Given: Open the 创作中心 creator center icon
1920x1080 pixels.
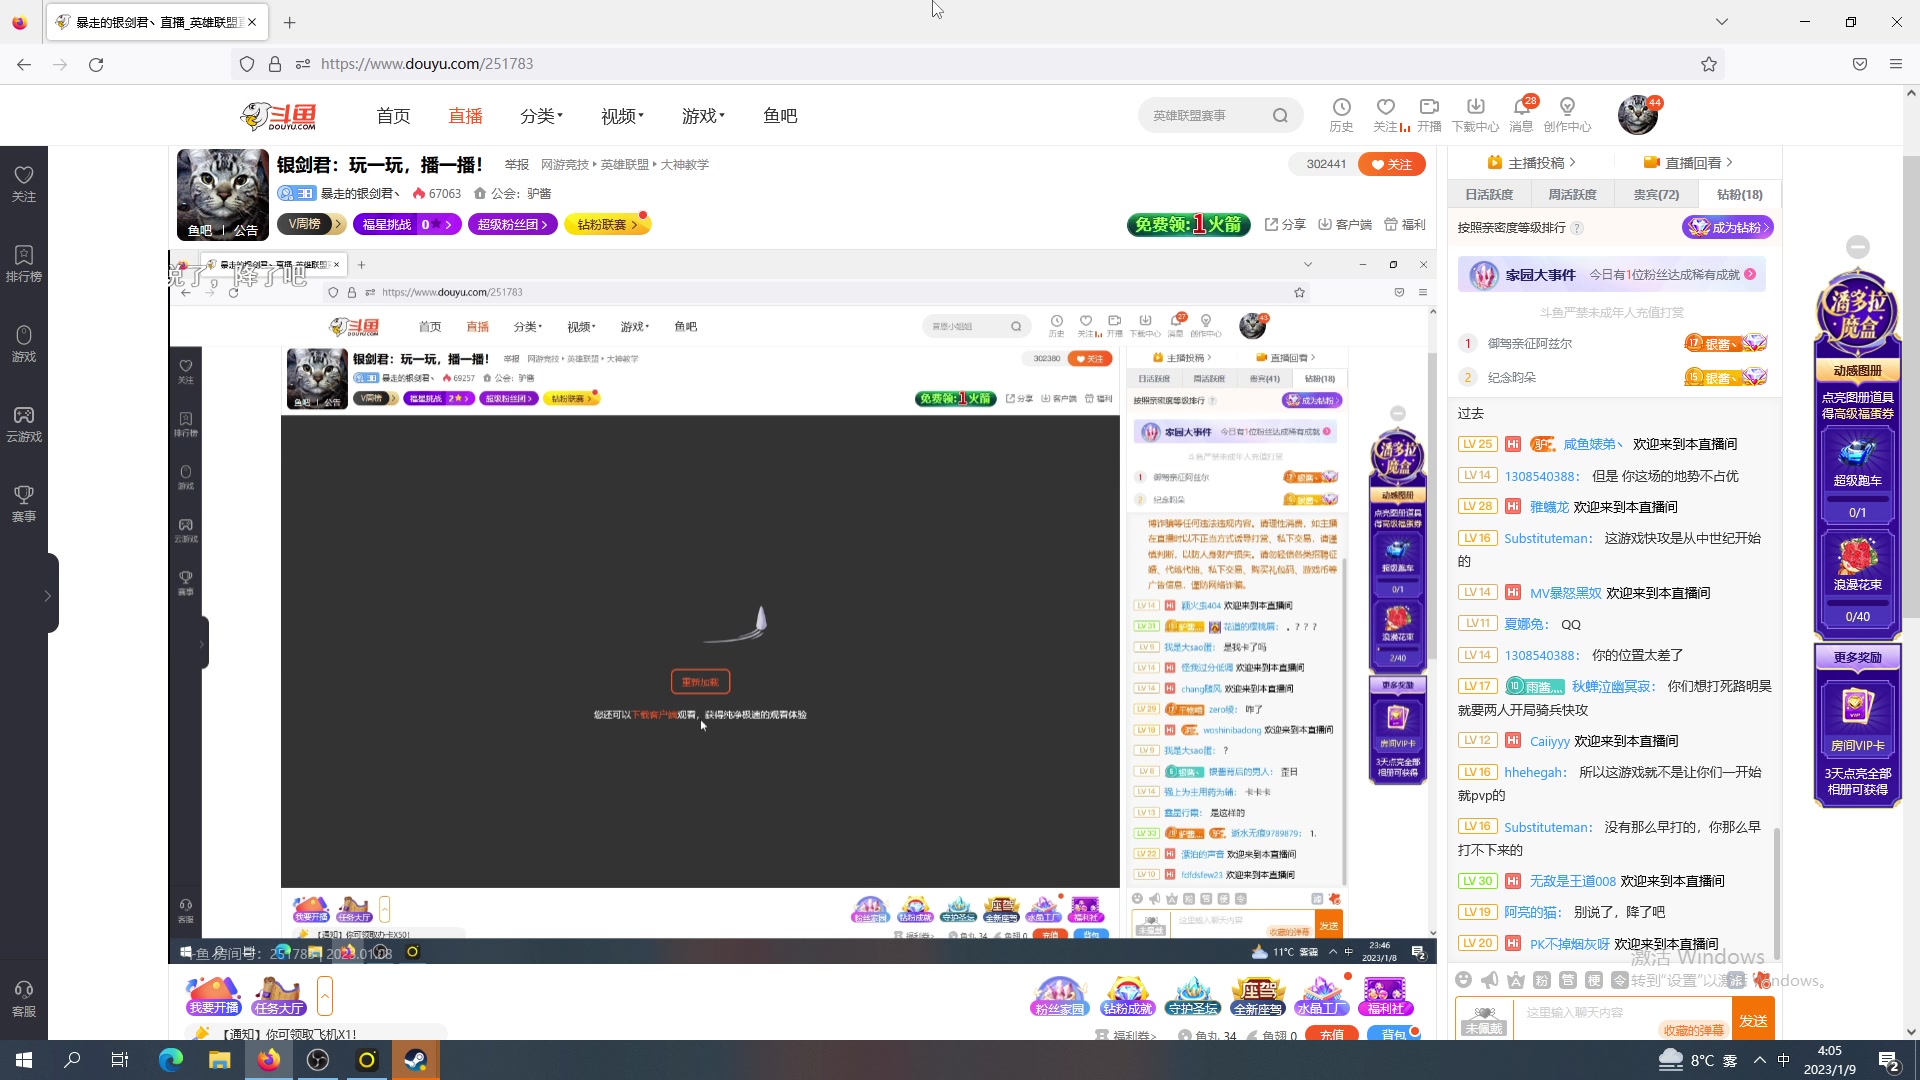Looking at the screenshot, I should coord(1568,113).
